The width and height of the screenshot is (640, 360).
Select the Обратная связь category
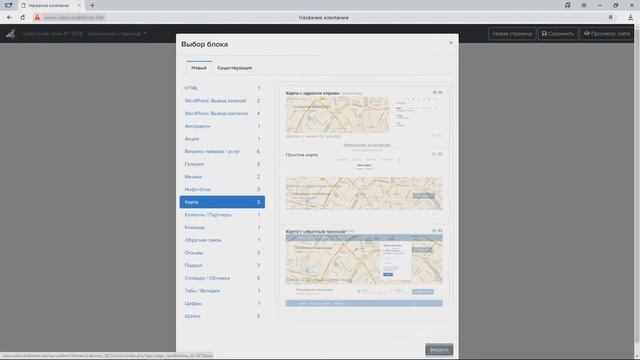coord(222,240)
